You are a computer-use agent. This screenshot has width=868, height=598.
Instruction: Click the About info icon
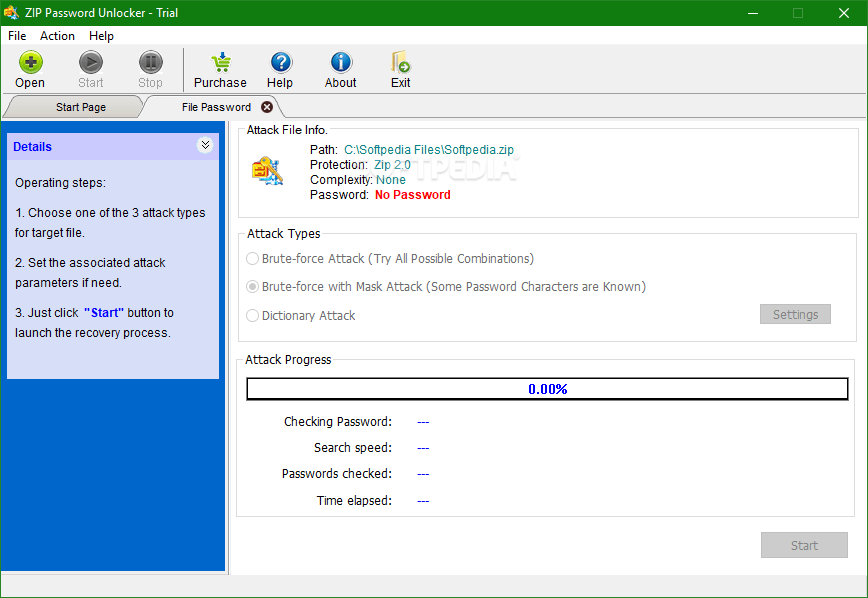340,60
